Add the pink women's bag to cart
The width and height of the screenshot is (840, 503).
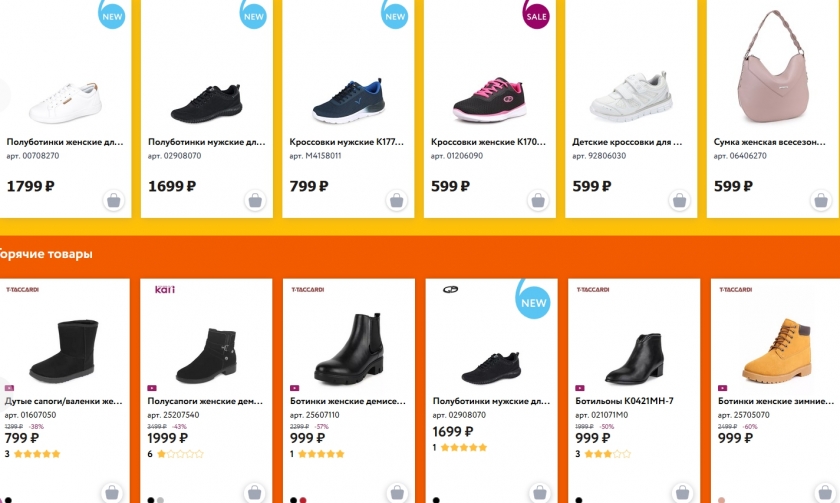(821, 201)
